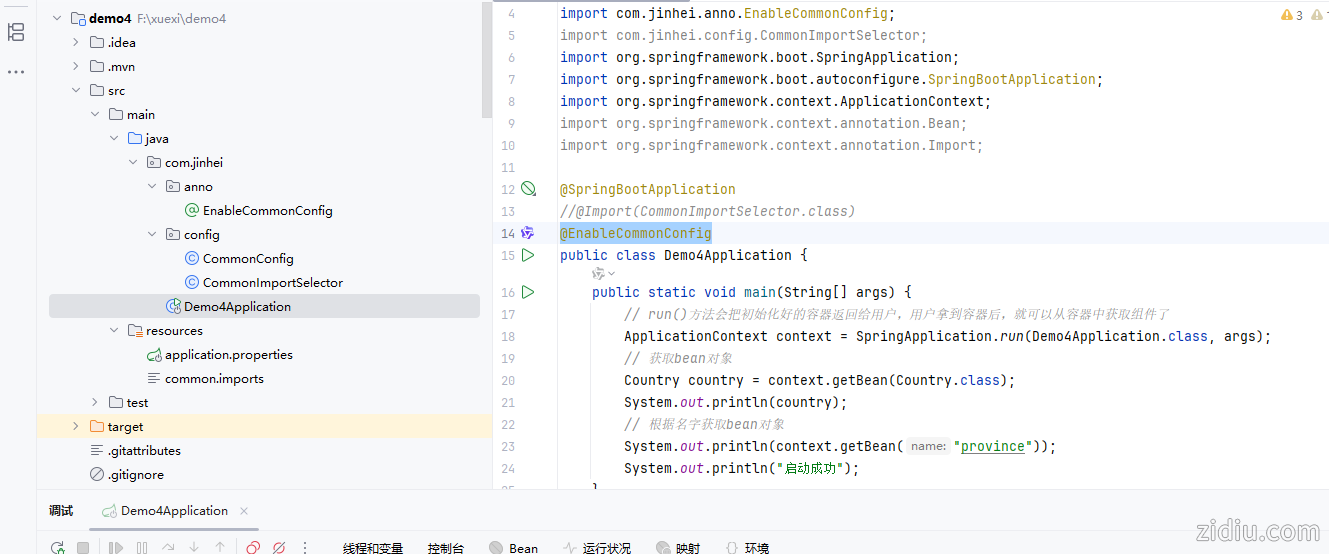Click View Breakpoints red circles icon

pyautogui.click(x=253, y=548)
